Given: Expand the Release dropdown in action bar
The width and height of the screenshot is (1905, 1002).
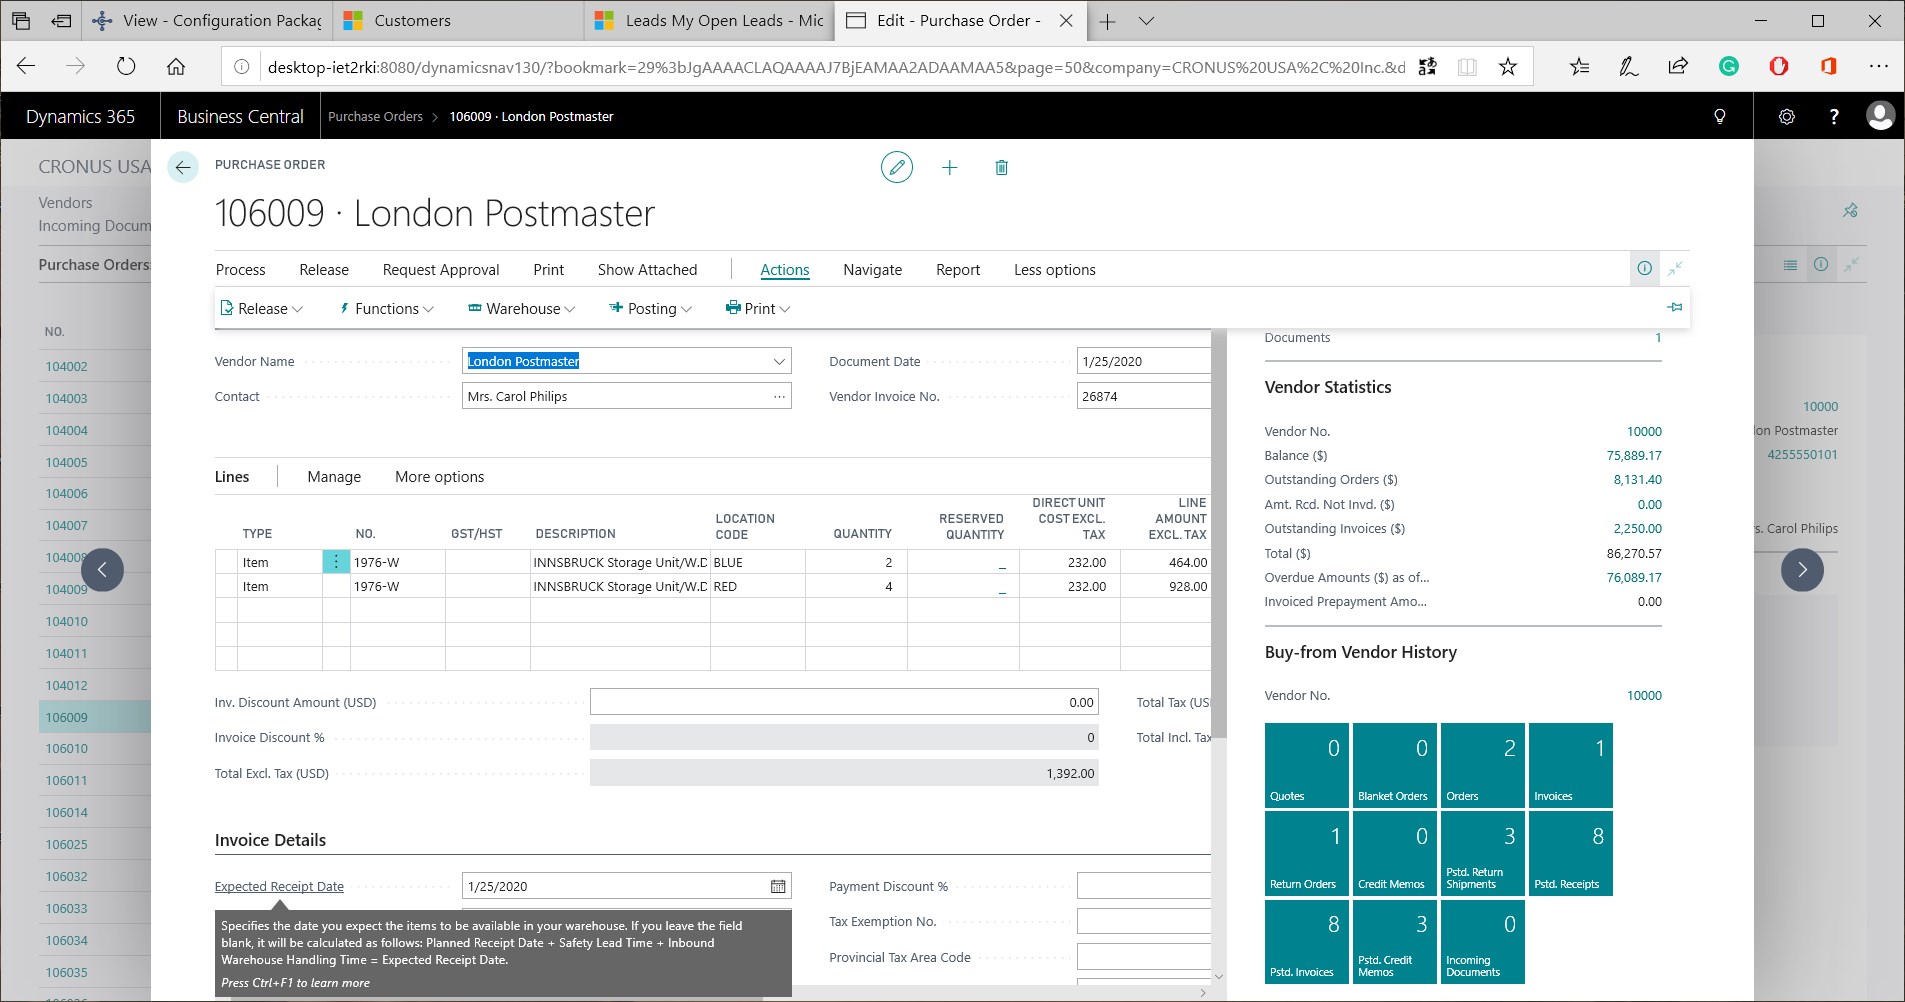Looking at the screenshot, I should click(x=262, y=309).
